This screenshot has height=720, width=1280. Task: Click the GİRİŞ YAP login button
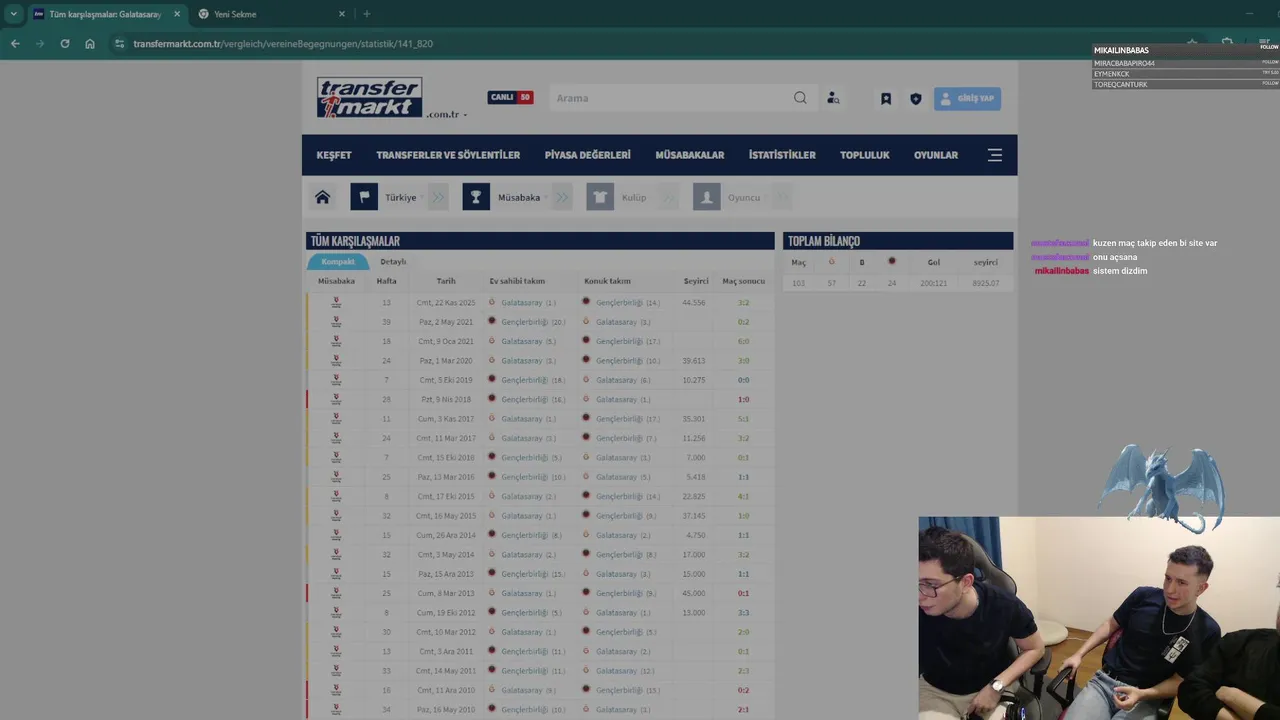(x=967, y=98)
